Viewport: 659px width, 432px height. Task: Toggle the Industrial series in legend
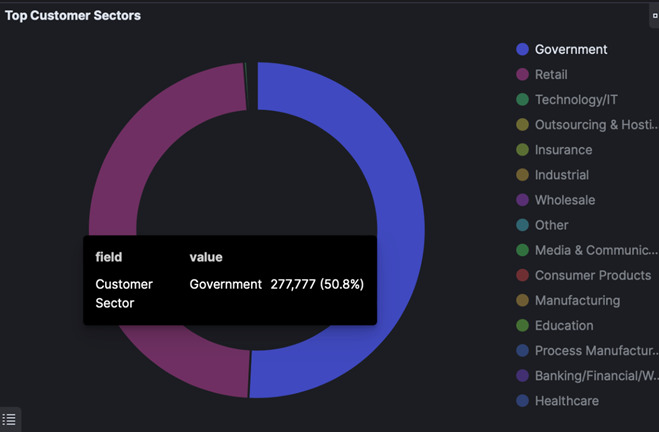tap(561, 175)
